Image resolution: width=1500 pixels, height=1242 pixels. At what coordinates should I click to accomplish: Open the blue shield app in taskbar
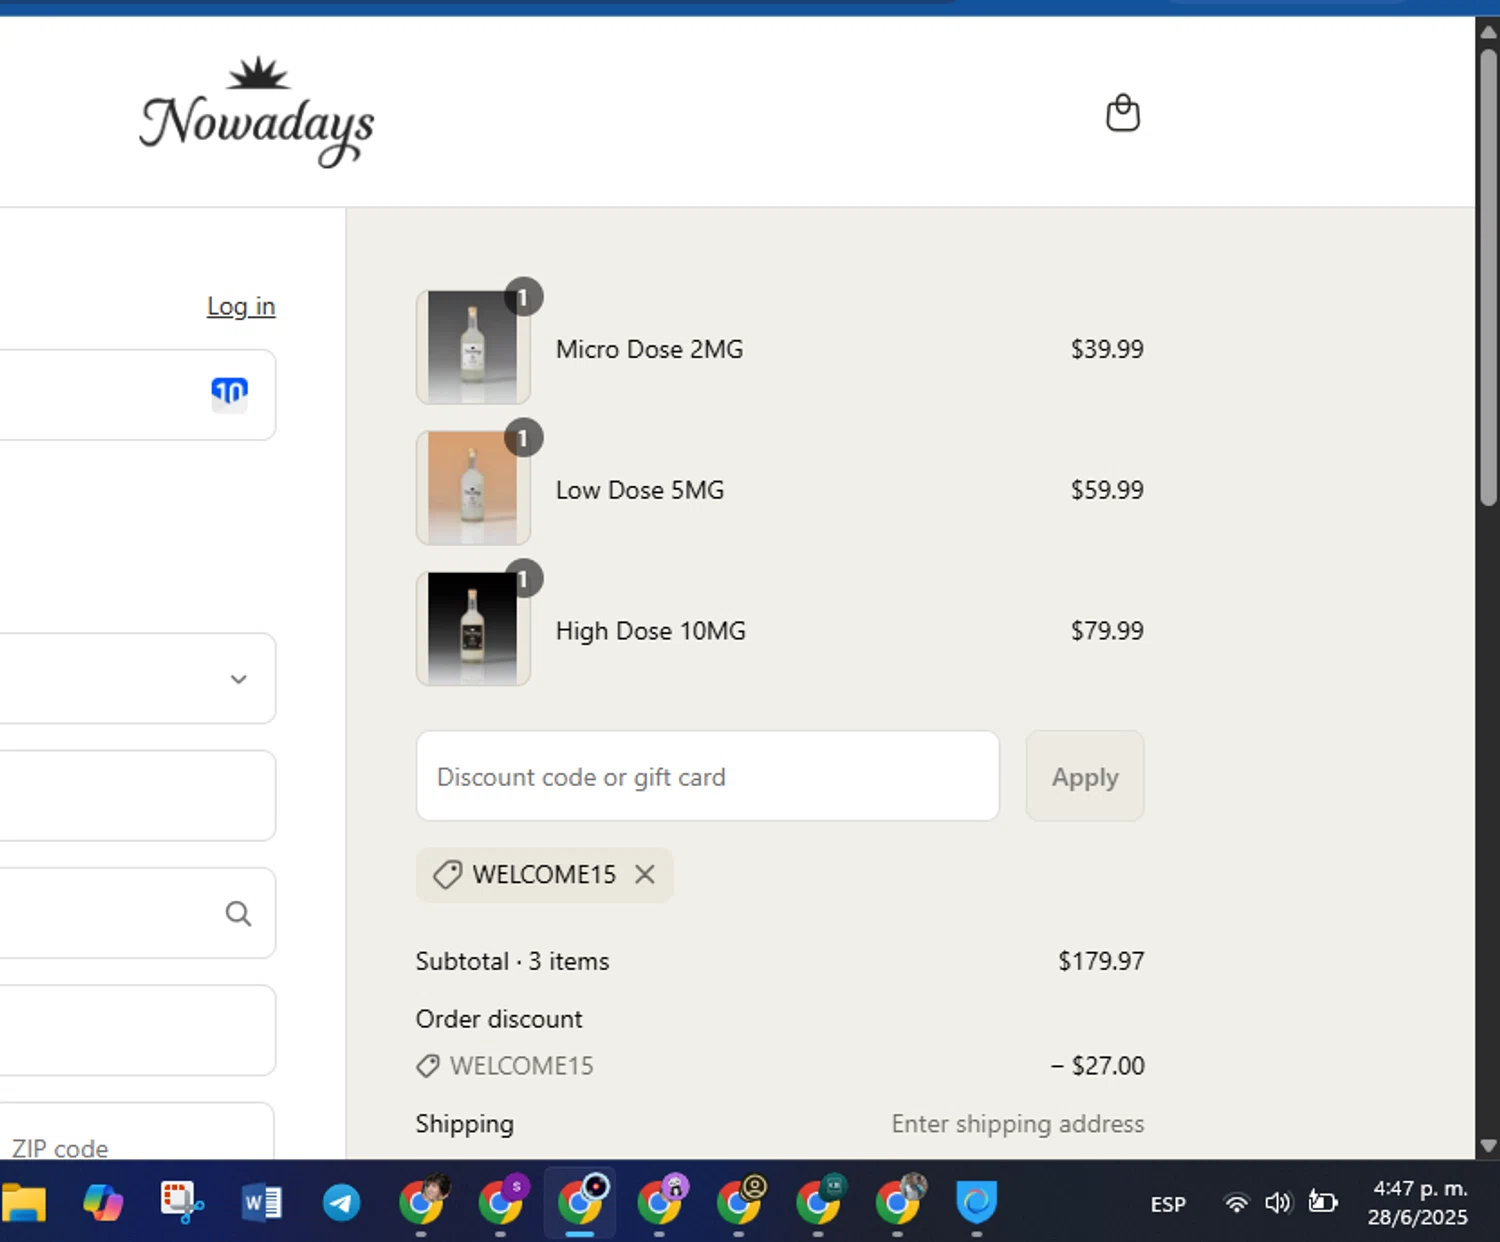point(976,1202)
